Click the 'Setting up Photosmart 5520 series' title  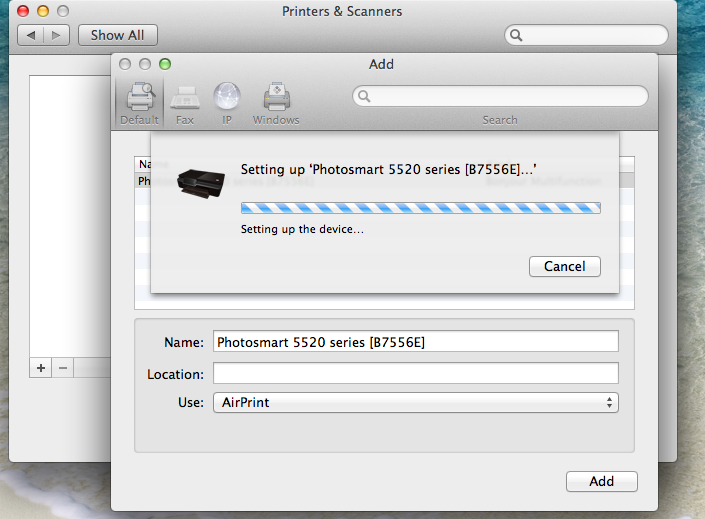click(388, 170)
